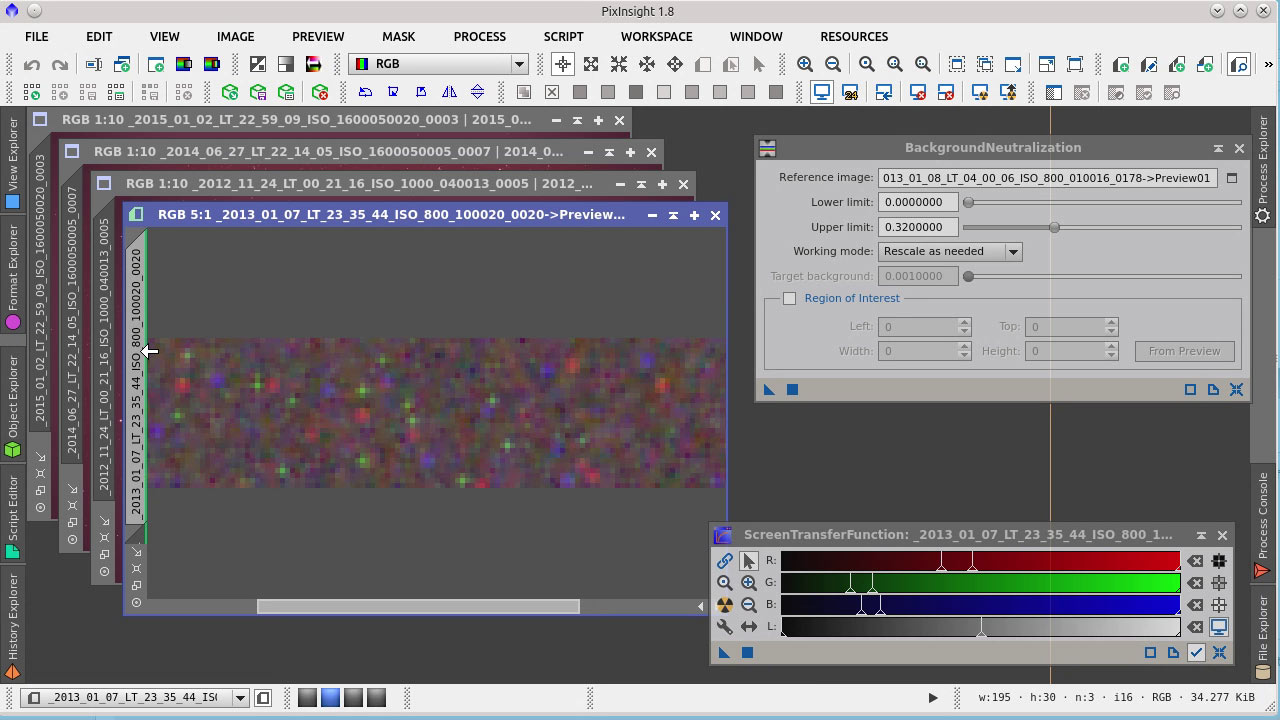Open the RESOURCES menu
The image size is (1280, 720).
854,36
